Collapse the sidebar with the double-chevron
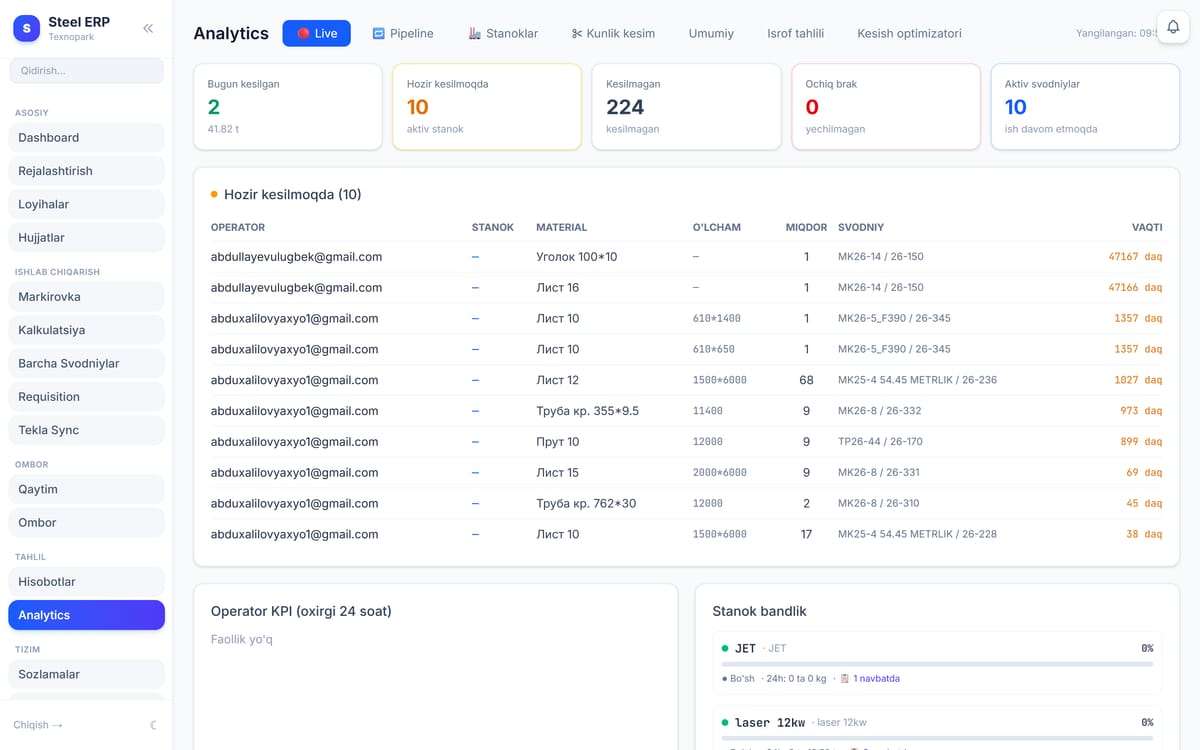Viewport: 1200px width, 750px height. click(148, 28)
